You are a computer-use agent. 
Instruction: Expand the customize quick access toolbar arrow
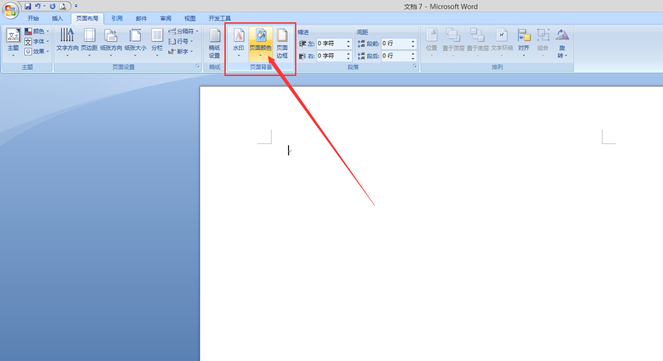(x=76, y=6)
